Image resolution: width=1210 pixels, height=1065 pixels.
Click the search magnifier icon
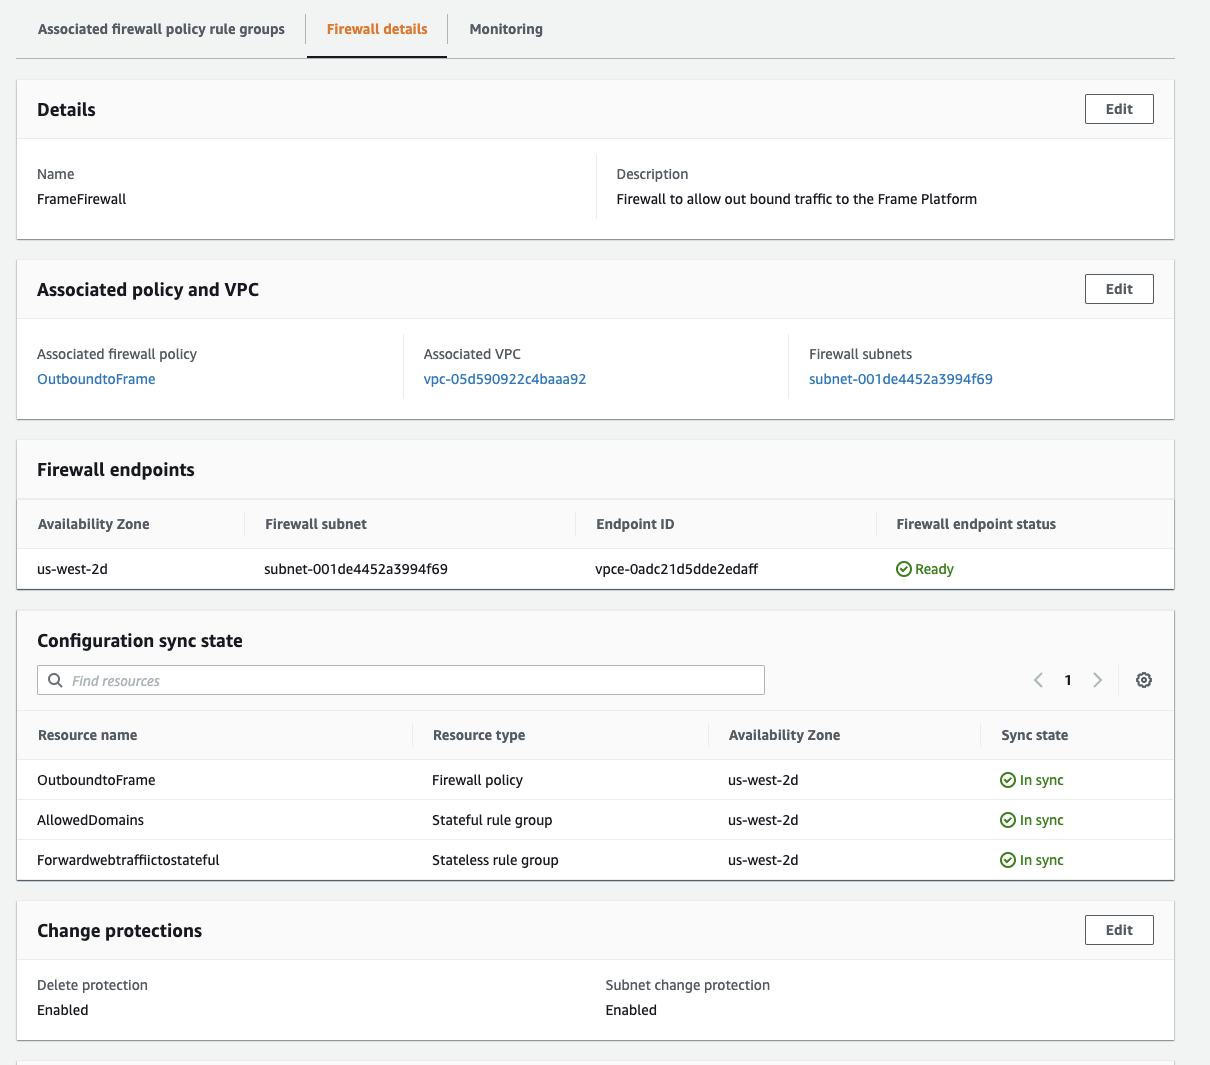coord(56,680)
